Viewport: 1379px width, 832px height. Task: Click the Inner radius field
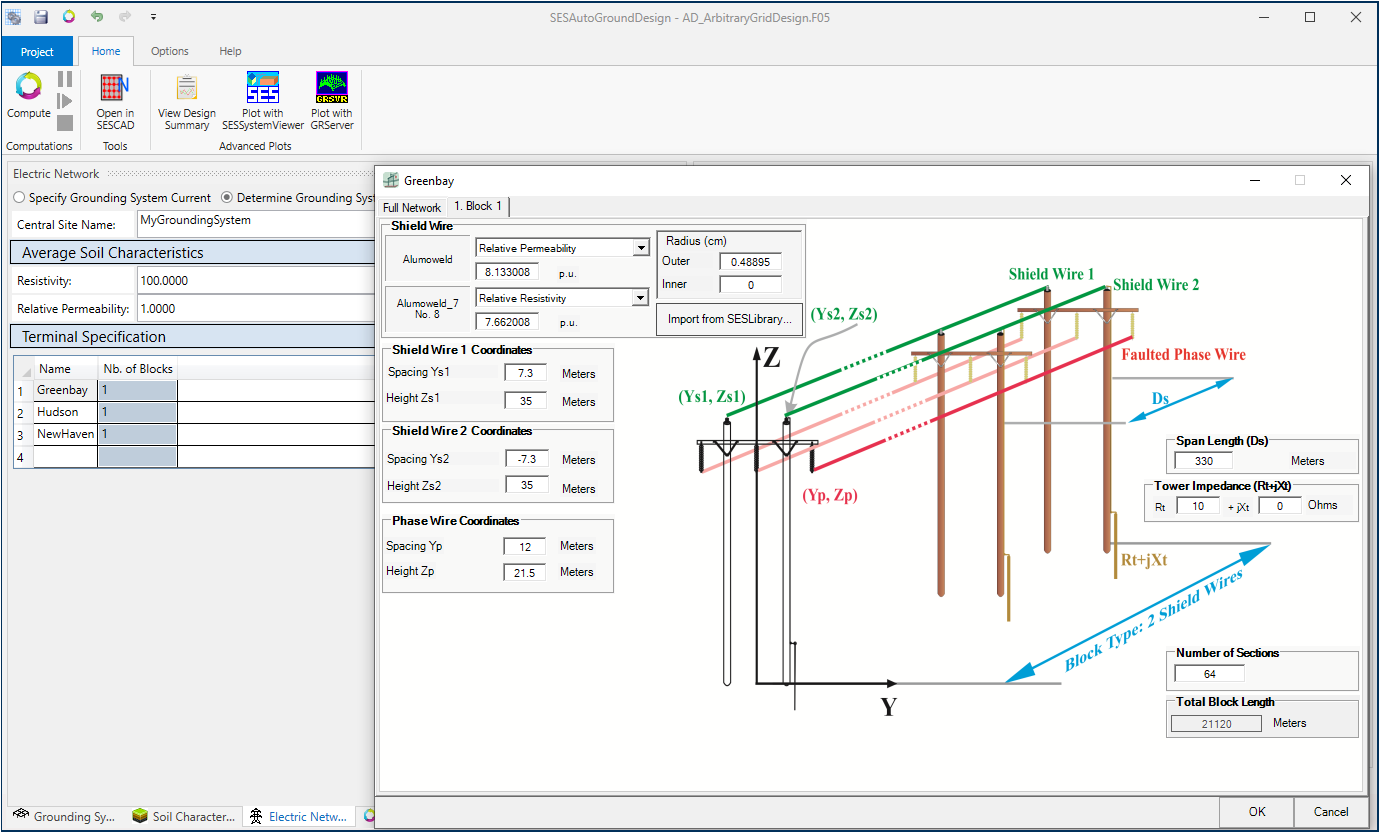click(750, 285)
